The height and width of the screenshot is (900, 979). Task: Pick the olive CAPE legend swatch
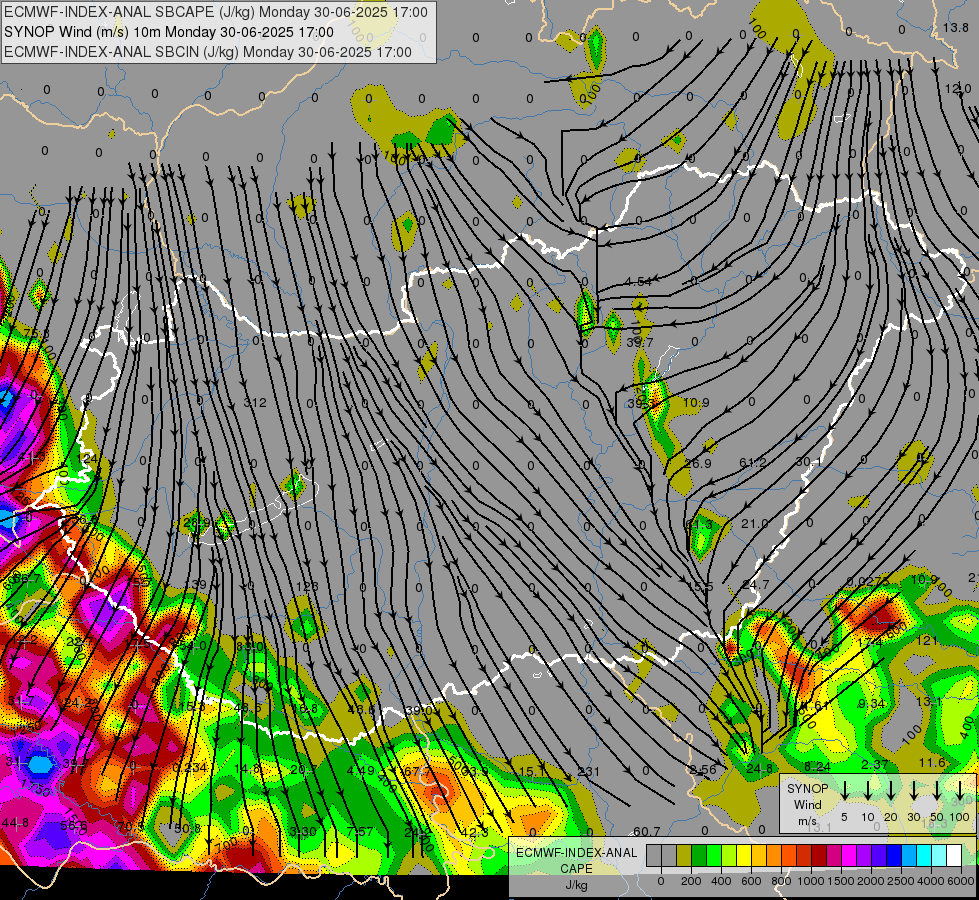coord(684,856)
